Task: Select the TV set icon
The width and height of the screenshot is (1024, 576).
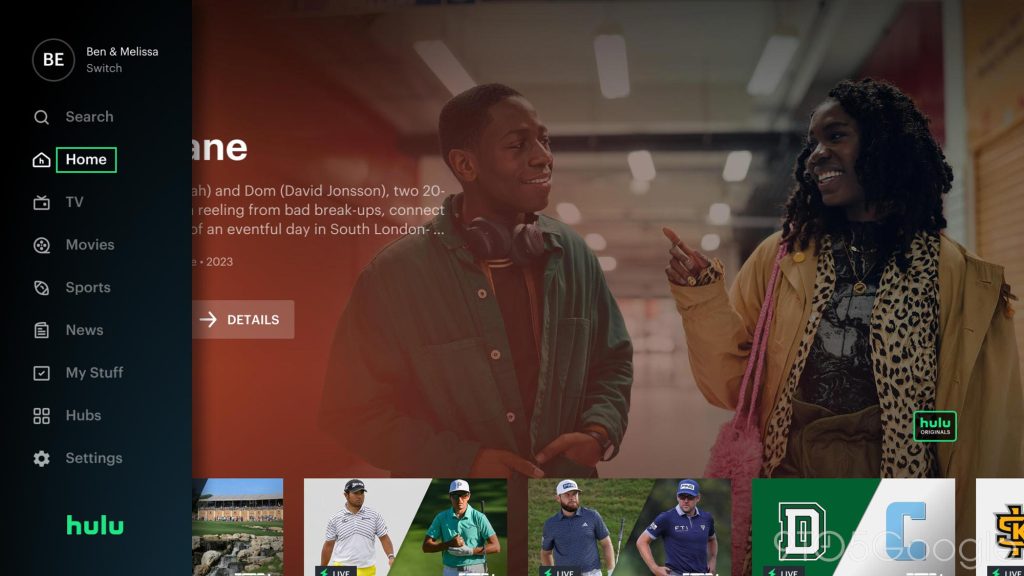Action: (41, 203)
